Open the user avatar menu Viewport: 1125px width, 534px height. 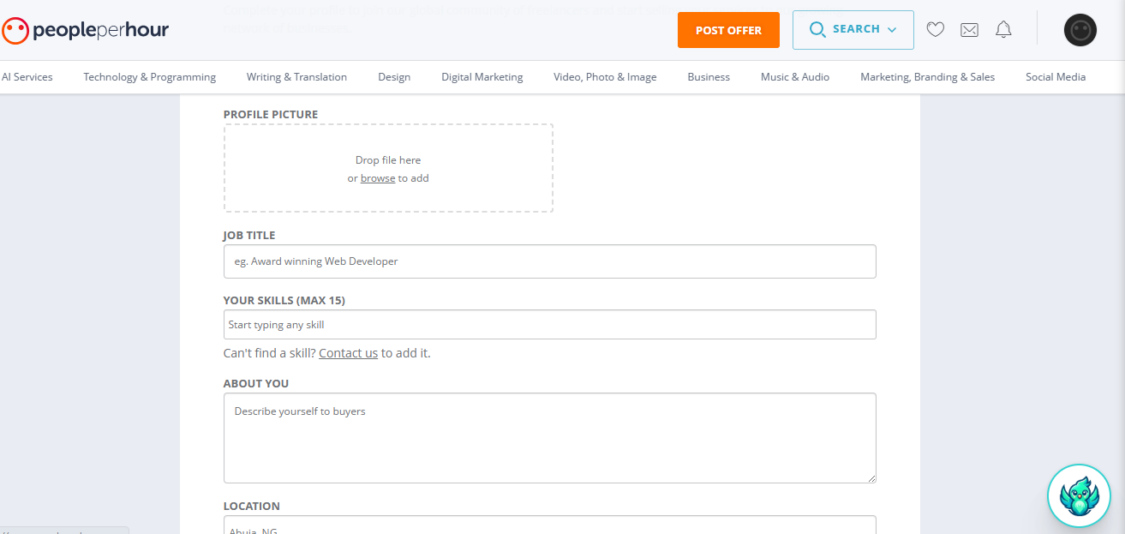click(x=1080, y=30)
